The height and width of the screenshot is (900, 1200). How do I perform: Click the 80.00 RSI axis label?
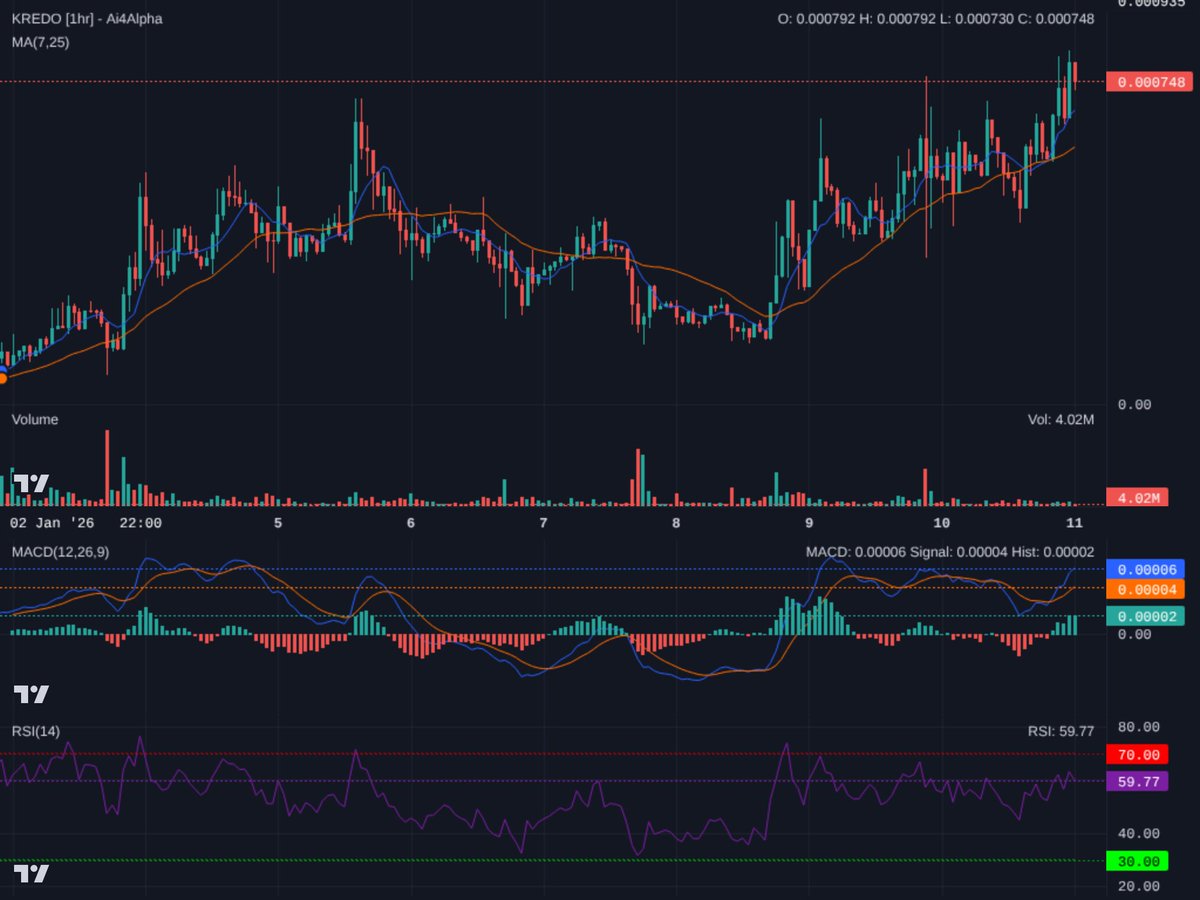[1137, 727]
